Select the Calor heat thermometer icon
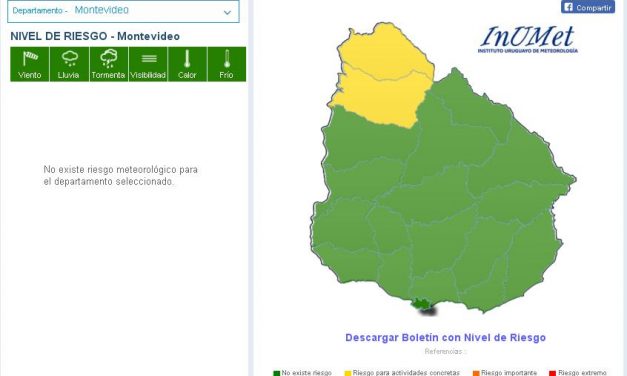 coord(187,64)
